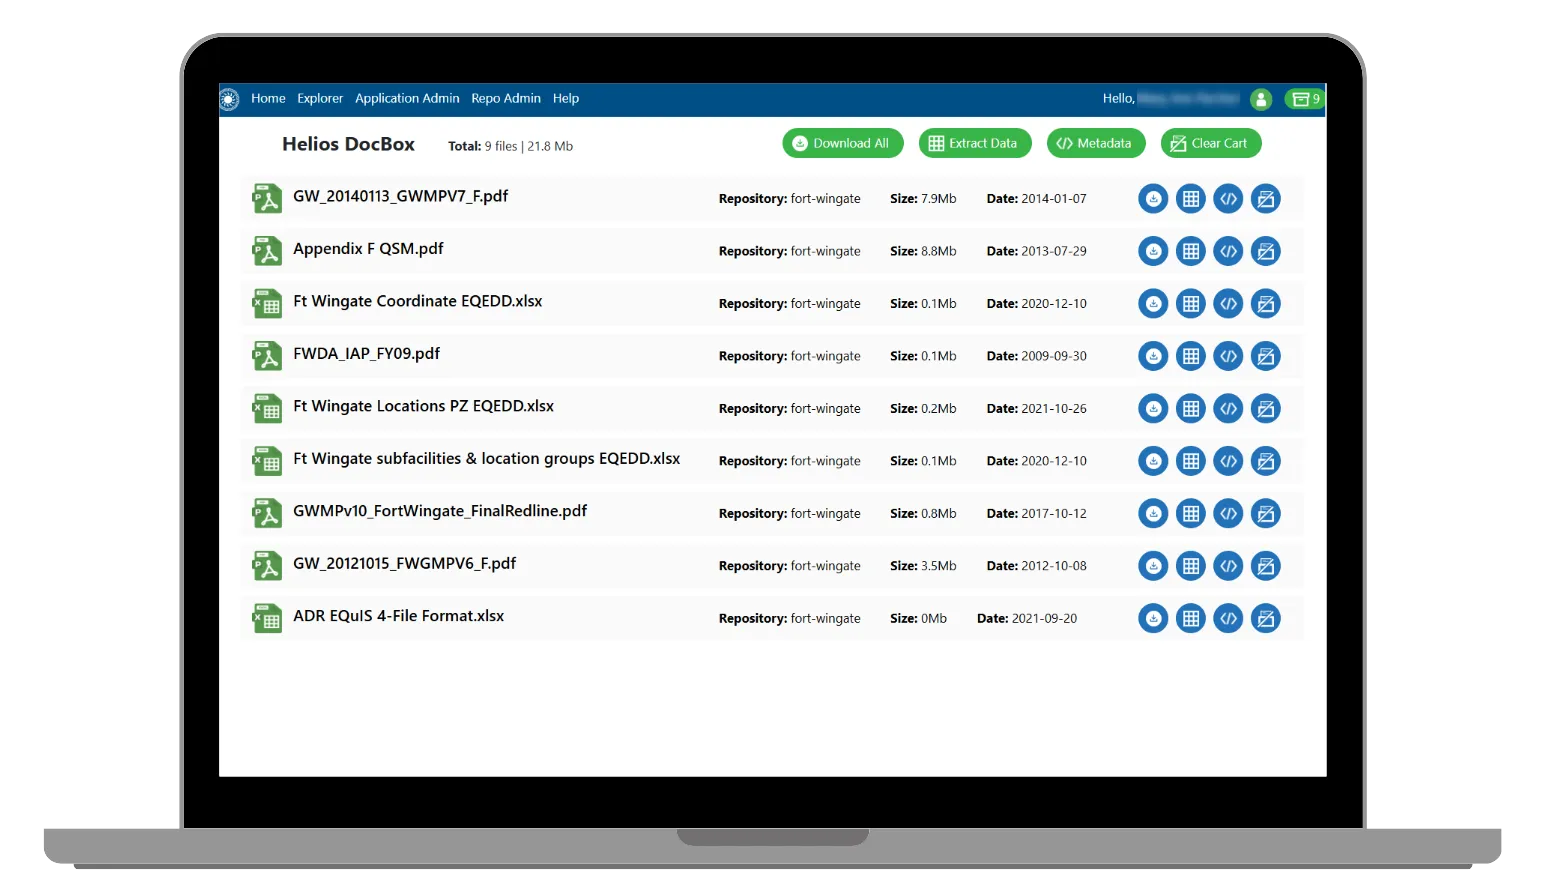Show metadata for Appendix F QSM.pdf

click(1228, 251)
